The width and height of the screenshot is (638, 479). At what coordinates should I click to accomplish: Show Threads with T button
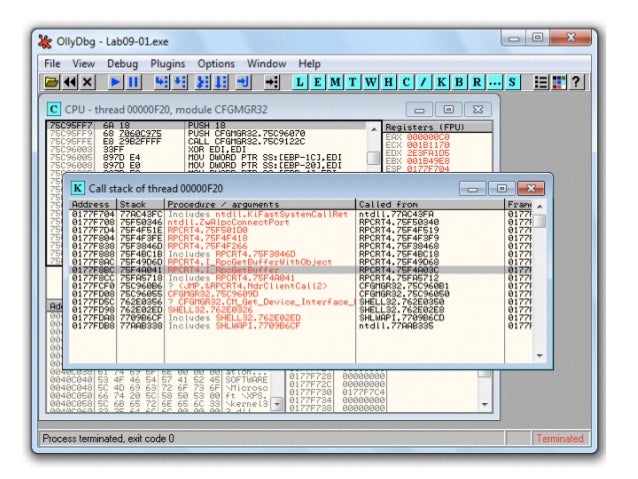pyautogui.click(x=353, y=82)
